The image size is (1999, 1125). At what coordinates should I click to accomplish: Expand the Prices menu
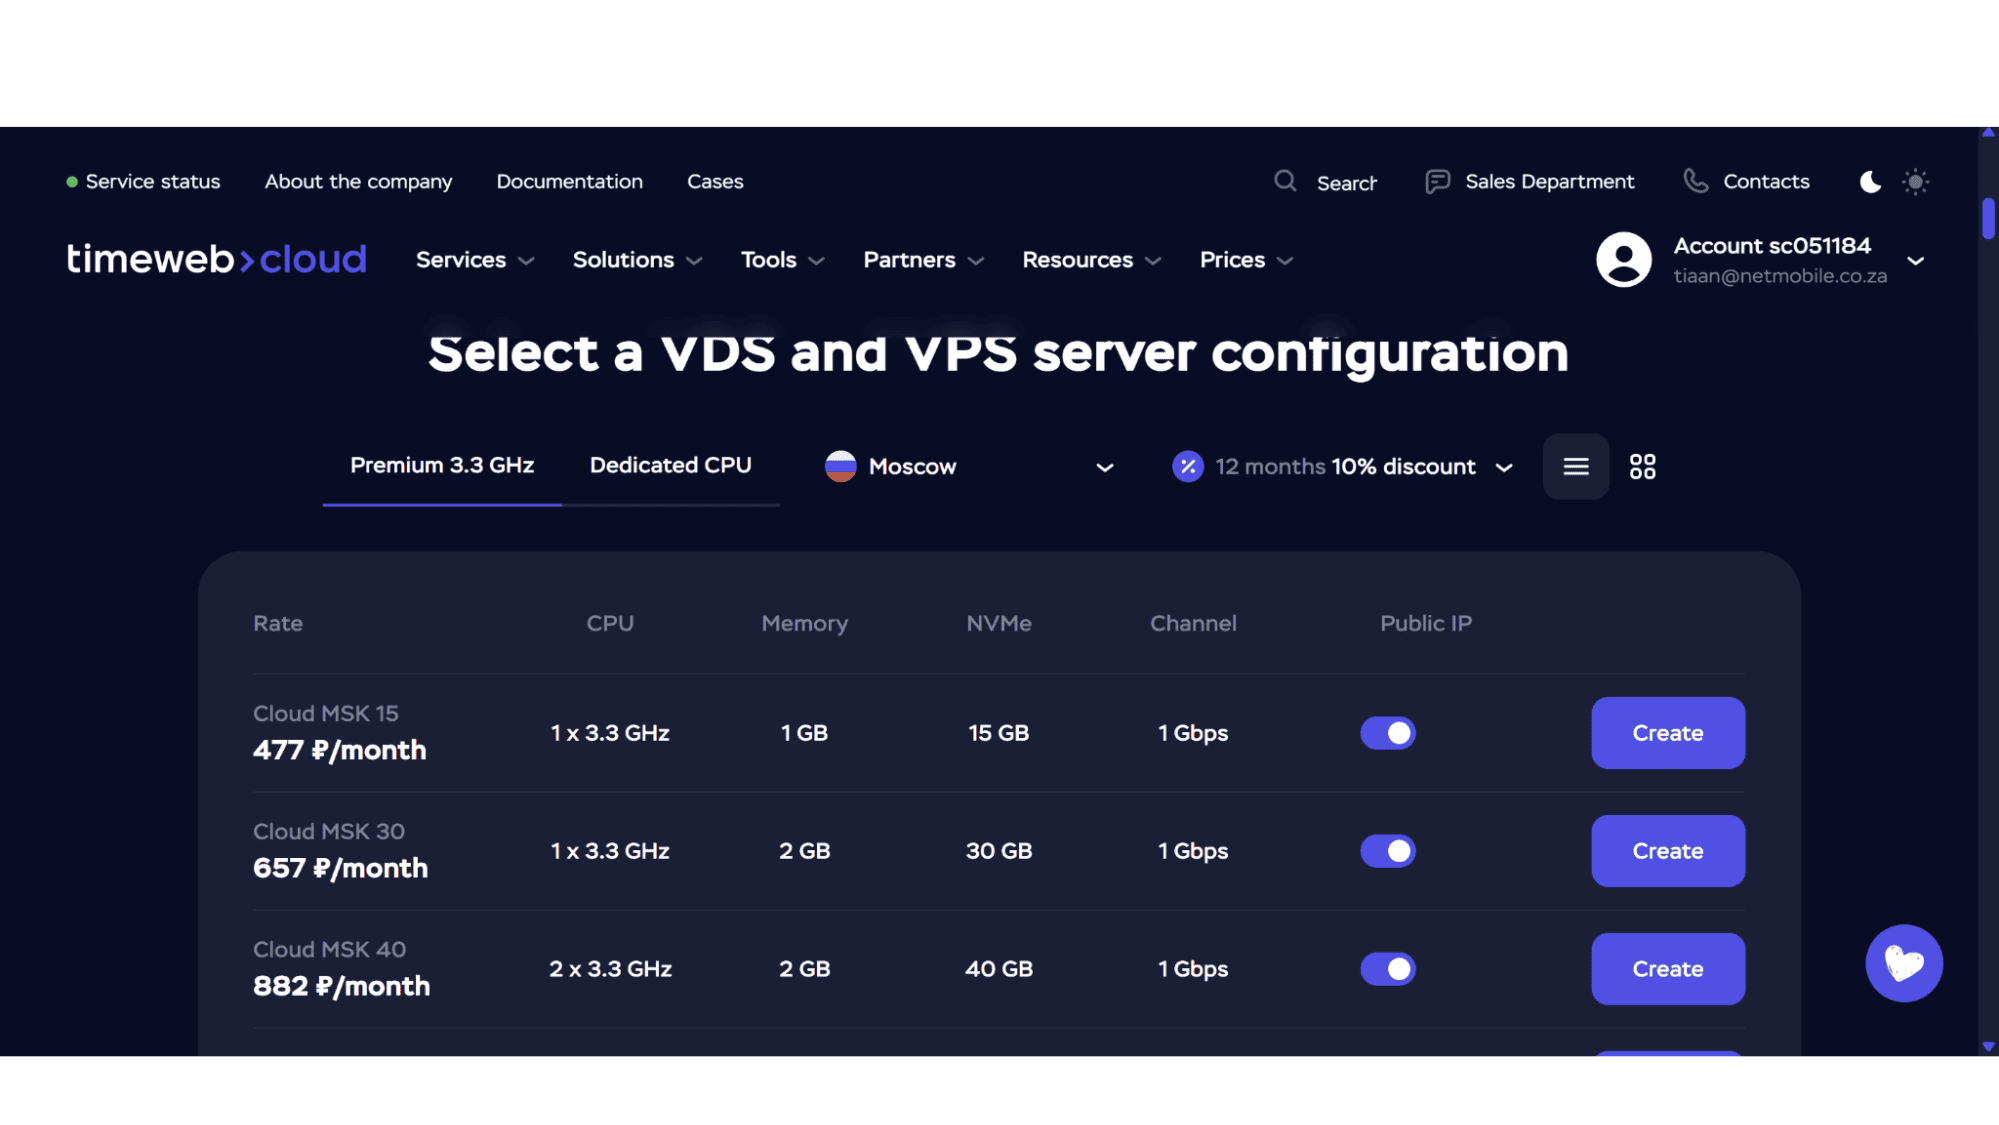pyautogui.click(x=1246, y=260)
